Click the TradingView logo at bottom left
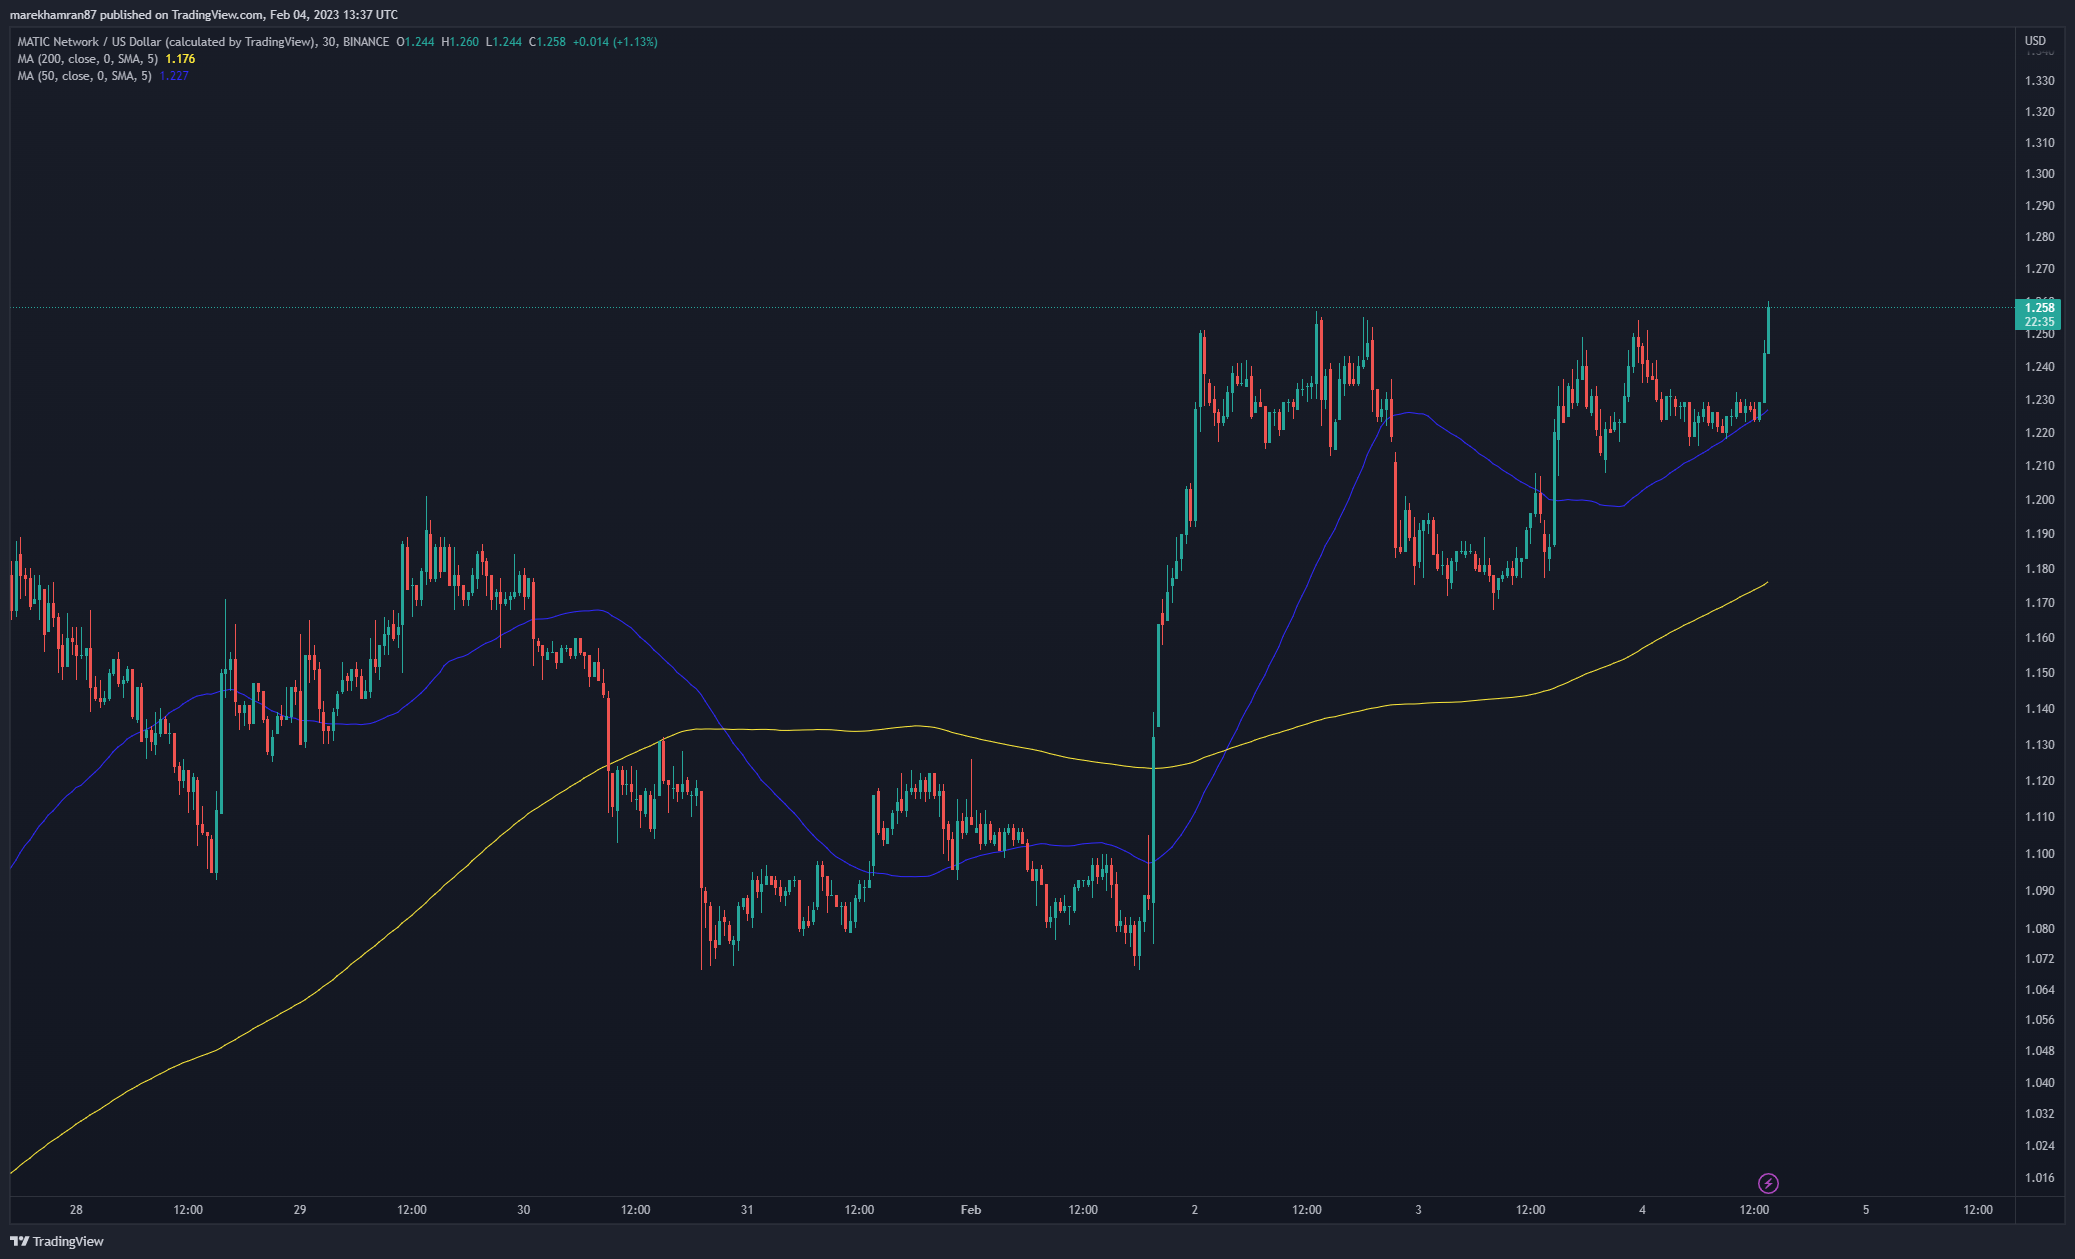The height and width of the screenshot is (1259, 2075). point(57,1241)
